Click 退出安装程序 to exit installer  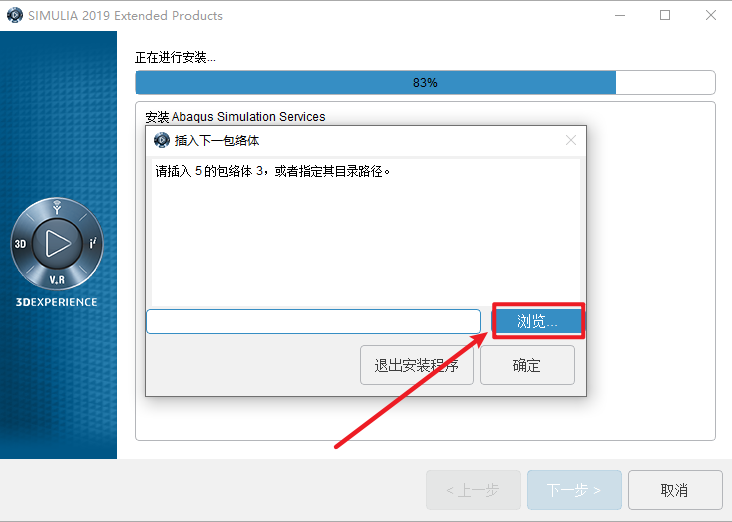[x=416, y=365]
